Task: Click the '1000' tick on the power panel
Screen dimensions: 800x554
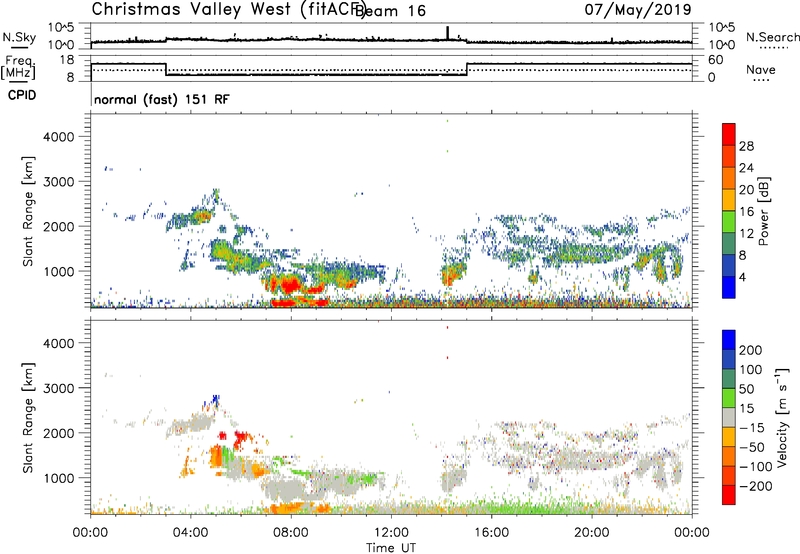Action: [x=59, y=271]
